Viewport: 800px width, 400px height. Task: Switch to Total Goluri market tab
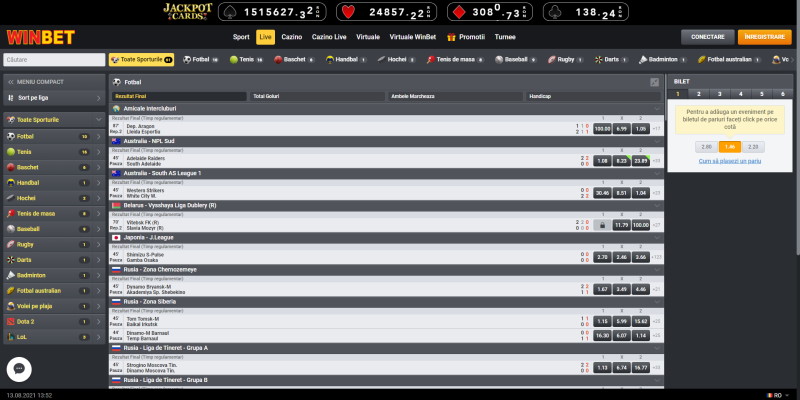317,96
